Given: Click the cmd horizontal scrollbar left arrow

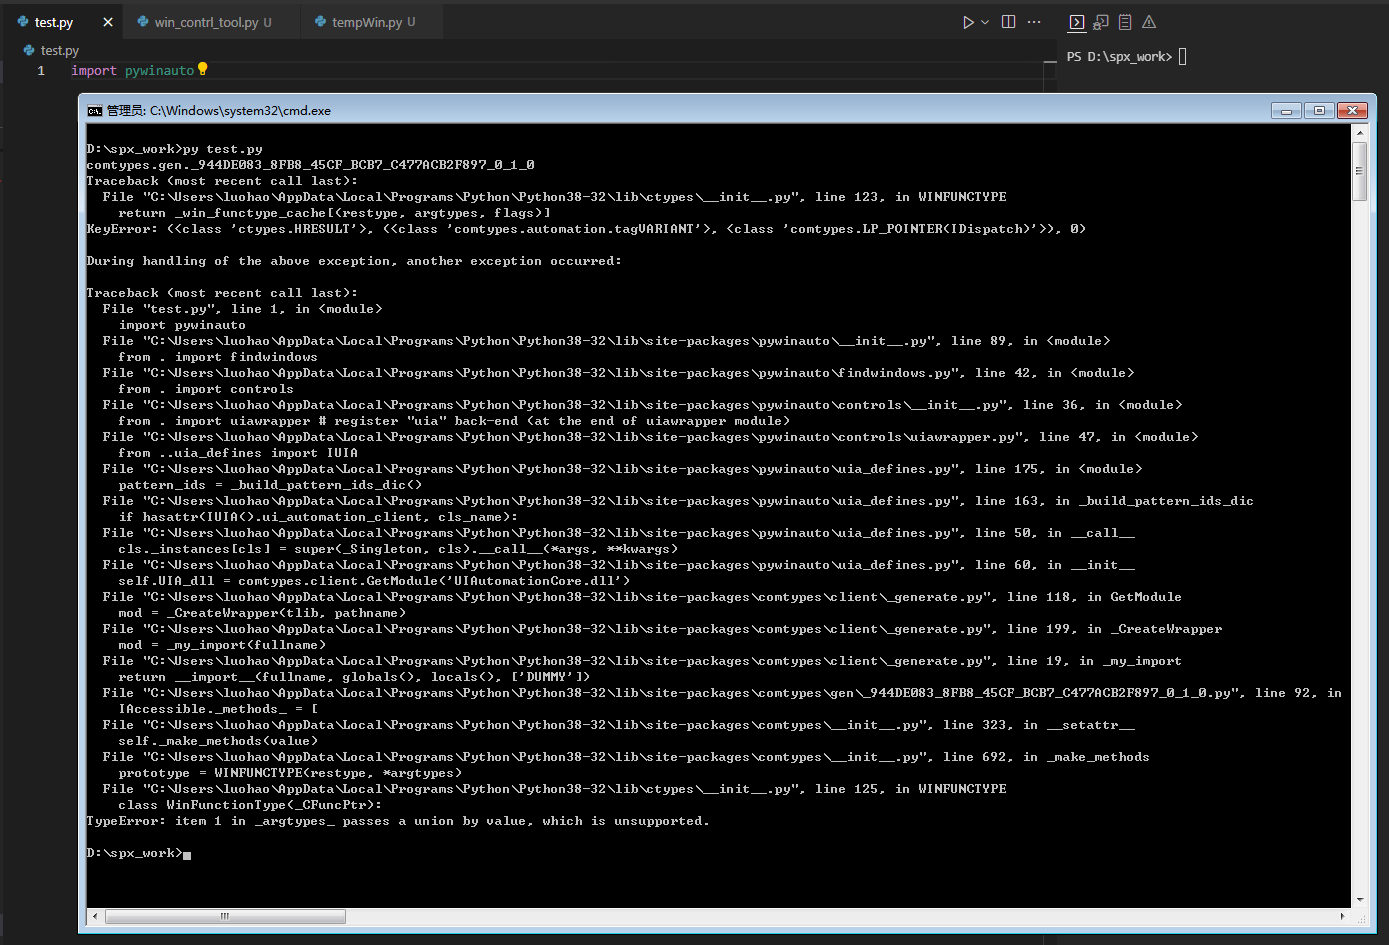Looking at the screenshot, I should pyautogui.click(x=95, y=916).
